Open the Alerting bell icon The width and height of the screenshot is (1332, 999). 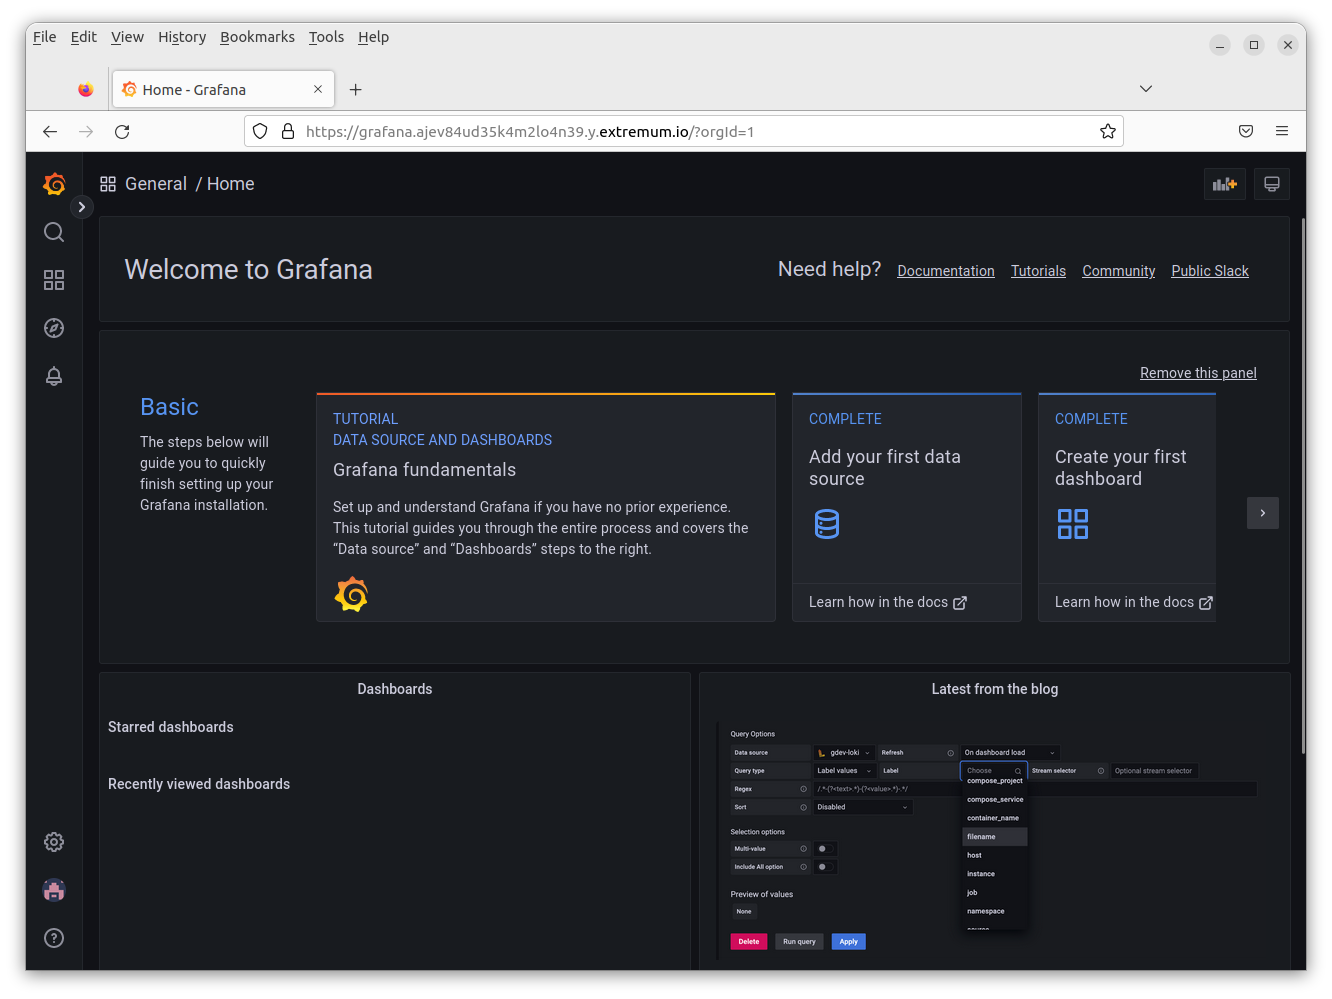54,376
